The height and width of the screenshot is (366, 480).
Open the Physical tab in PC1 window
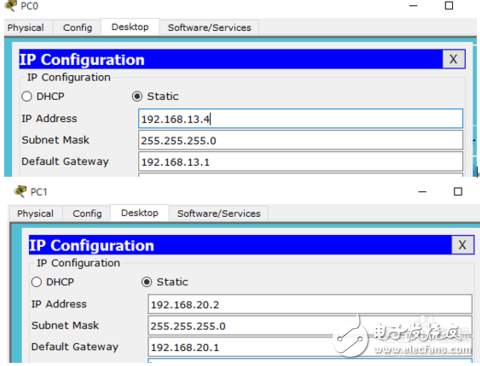[35, 213]
